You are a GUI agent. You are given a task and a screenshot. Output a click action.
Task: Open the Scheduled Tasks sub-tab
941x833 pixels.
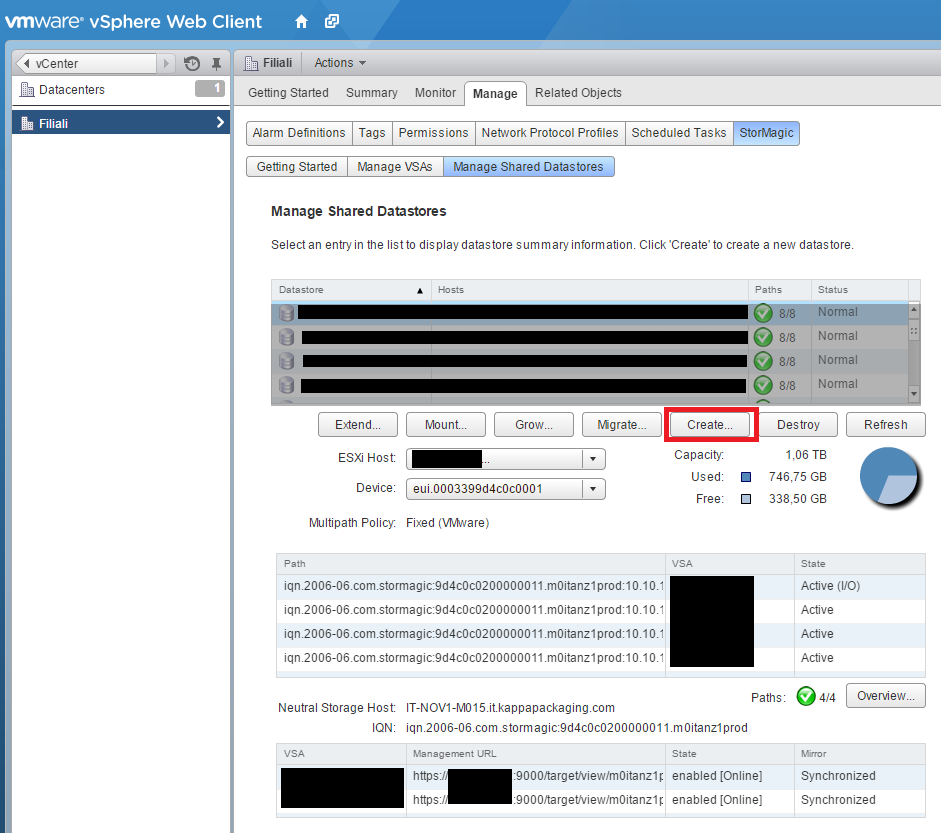(679, 133)
